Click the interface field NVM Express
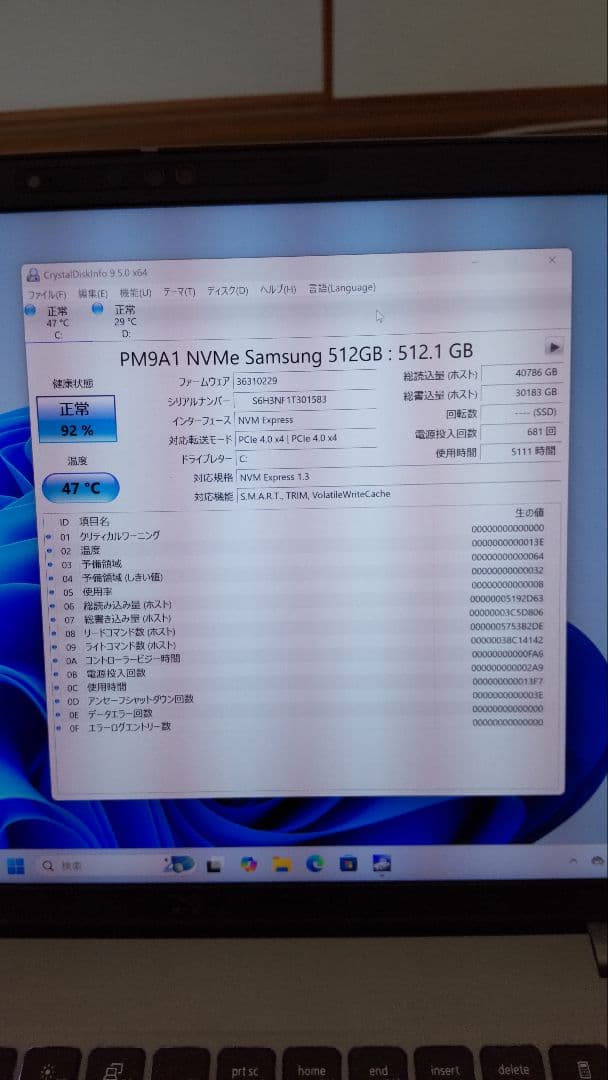608x1080 pixels. pyautogui.click(x=304, y=419)
